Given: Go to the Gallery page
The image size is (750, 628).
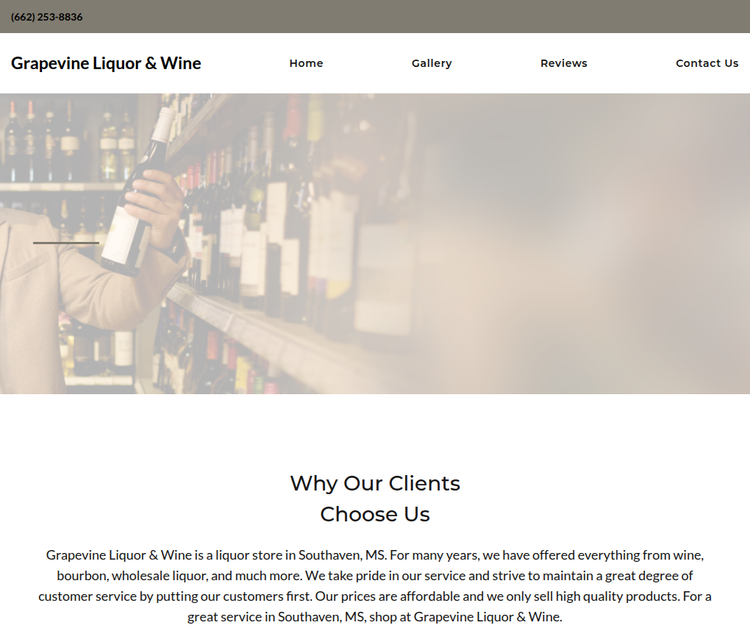Looking at the screenshot, I should pyautogui.click(x=431, y=63).
